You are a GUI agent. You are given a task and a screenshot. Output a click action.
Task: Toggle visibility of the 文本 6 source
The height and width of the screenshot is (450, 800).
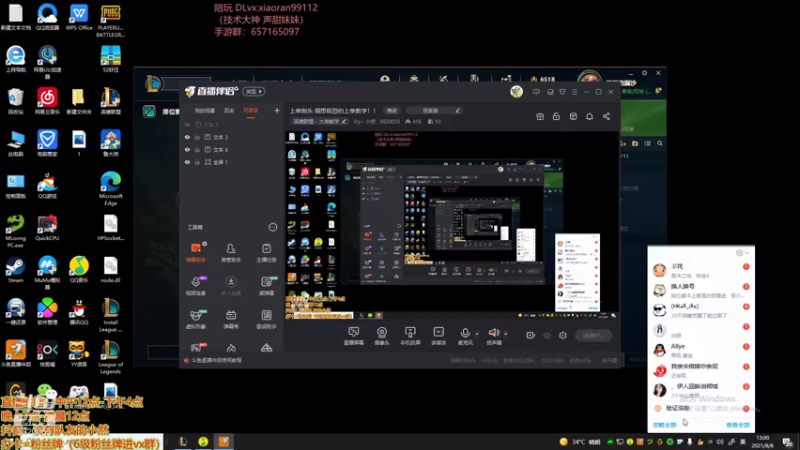pos(187,149)
